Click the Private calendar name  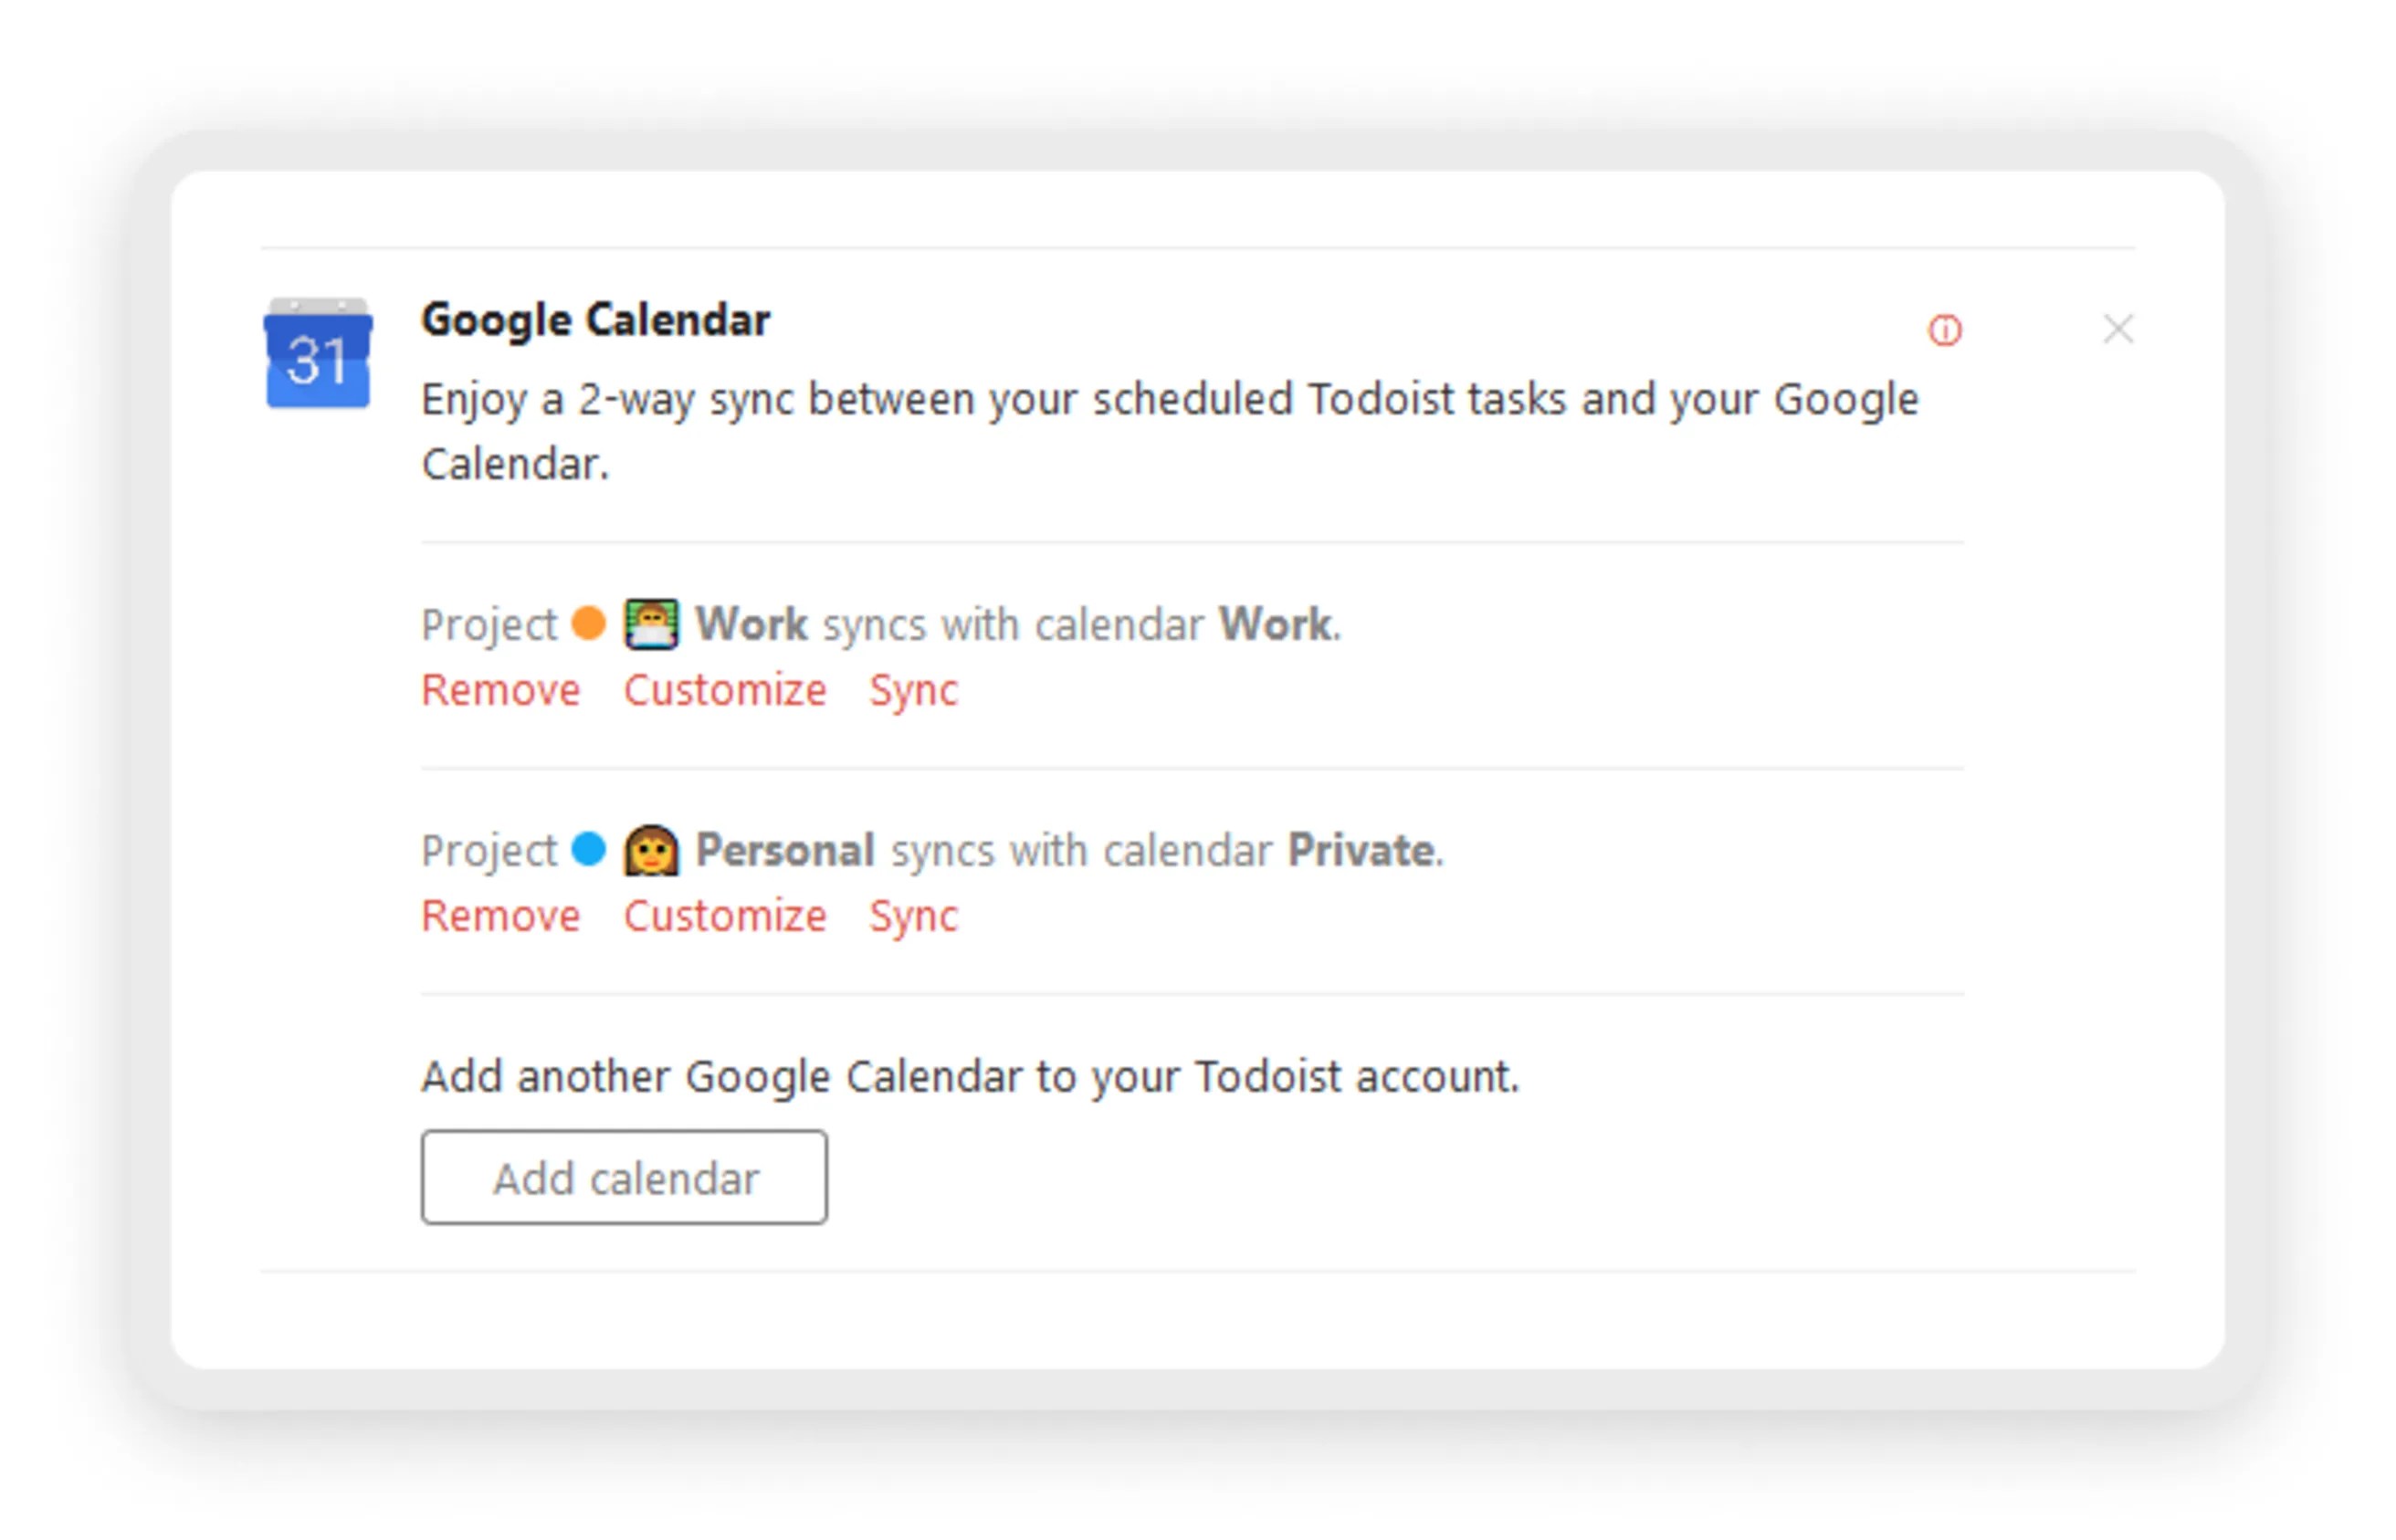[x=1361, y=850]
